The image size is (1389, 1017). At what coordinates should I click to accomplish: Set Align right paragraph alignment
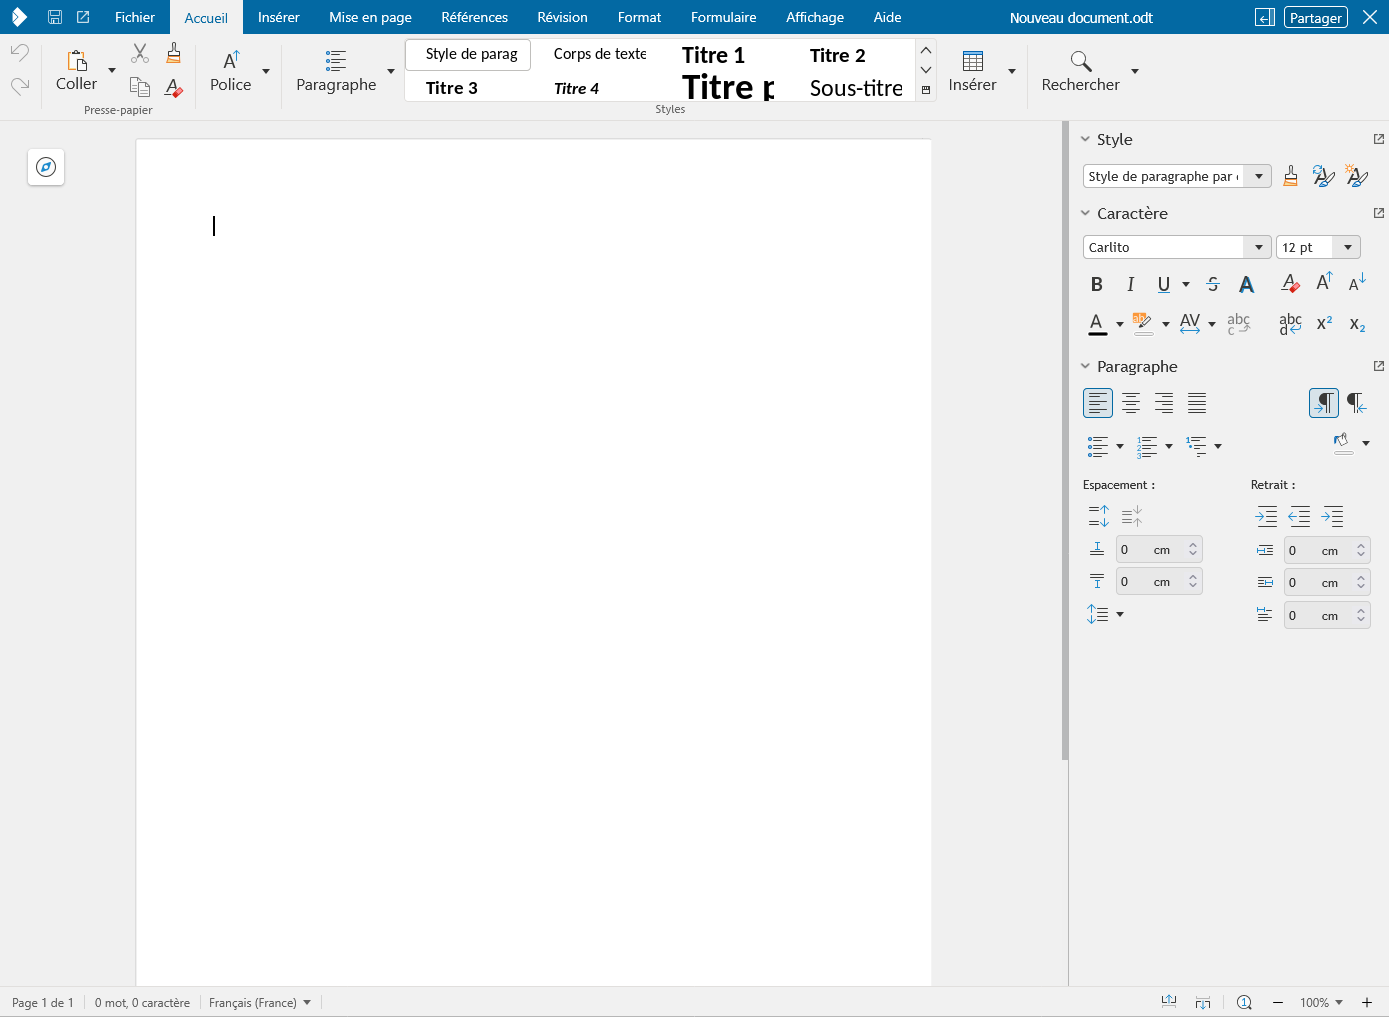[1164, 403]
